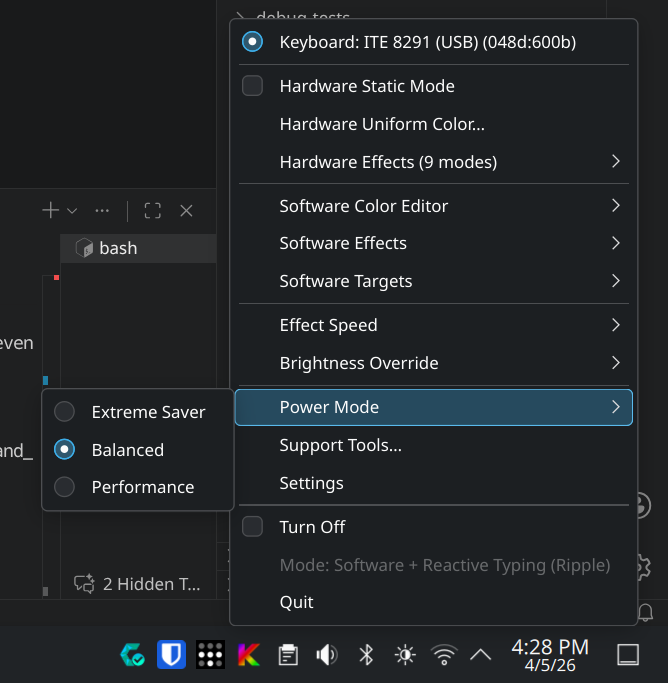This screenshot has height=683, width=668.
Task: Open Settings from the tray menu
Action: coord(434,483)
